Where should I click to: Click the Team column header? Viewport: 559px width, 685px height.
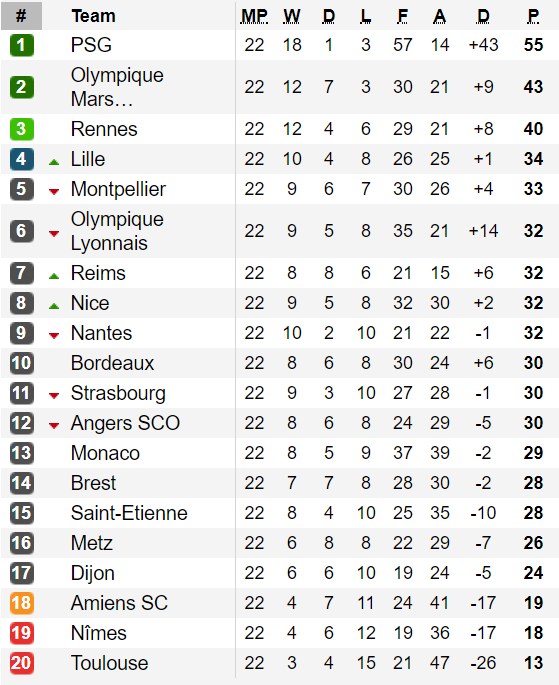[93, 16]
